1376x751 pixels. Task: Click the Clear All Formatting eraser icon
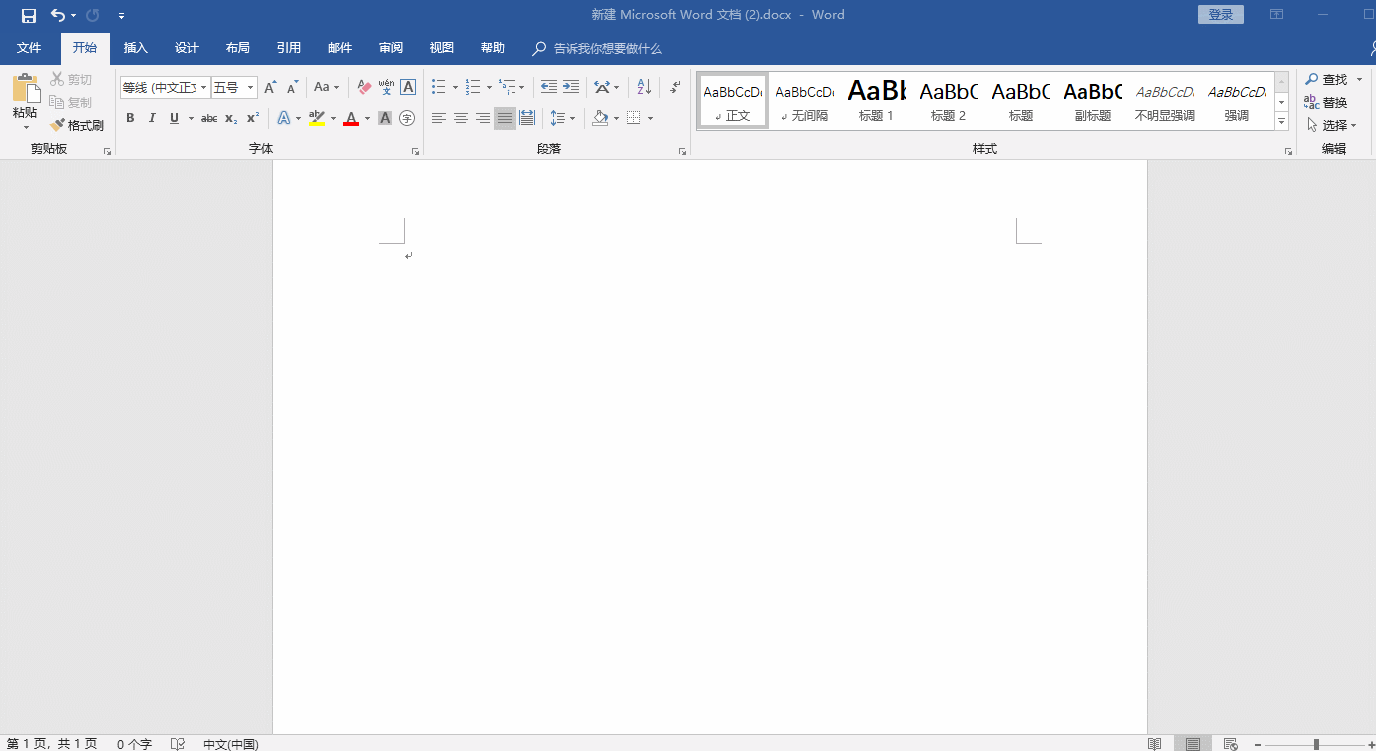pos(364,88)
